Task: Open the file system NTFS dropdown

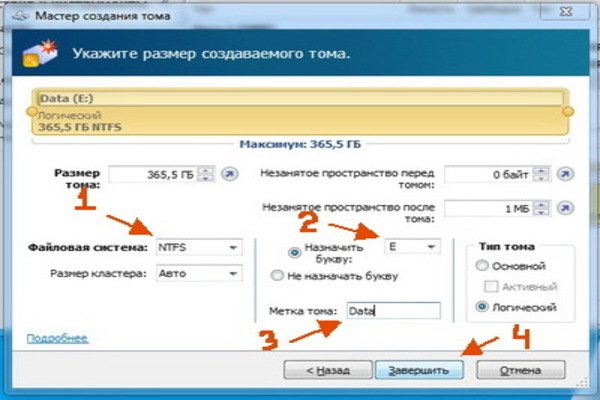Action: tap(199, 247)
